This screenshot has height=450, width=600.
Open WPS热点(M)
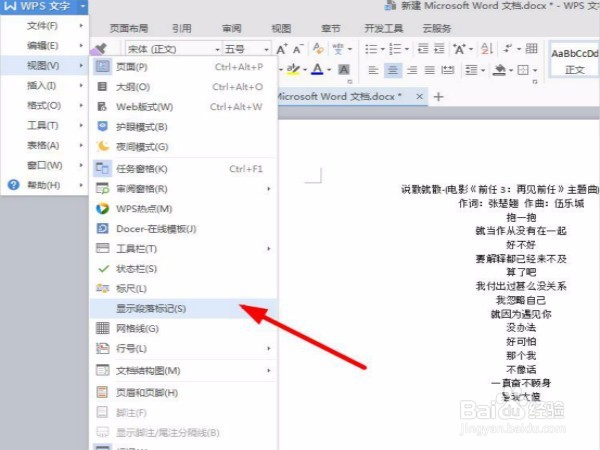tap(183, 209)
